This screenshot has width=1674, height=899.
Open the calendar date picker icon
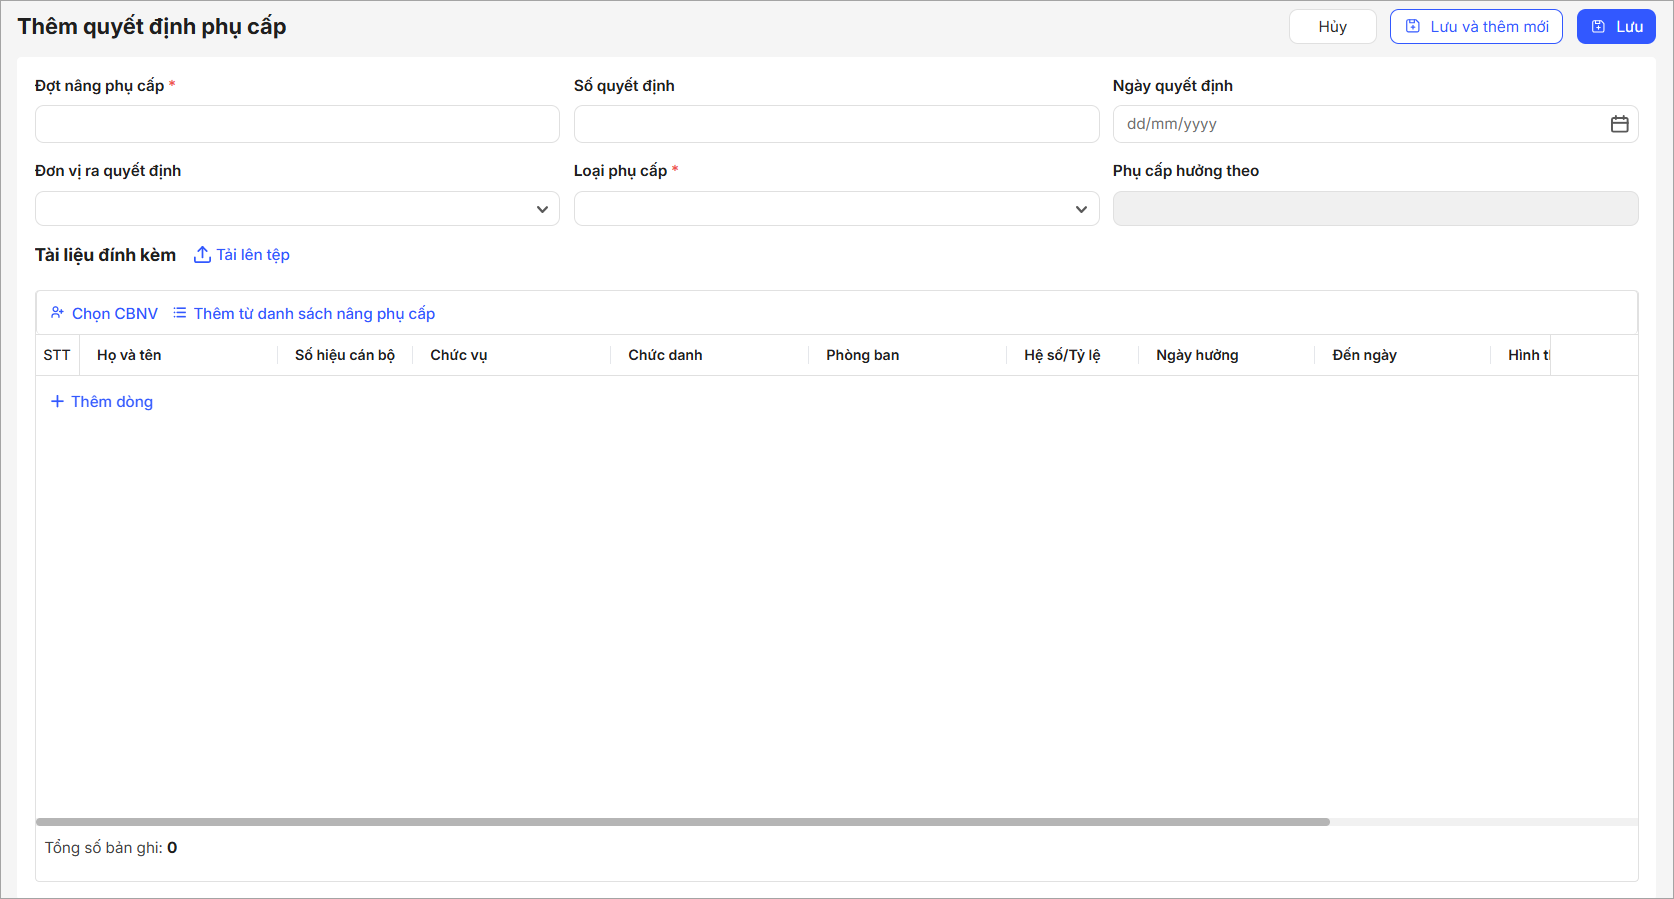coord(1619,124)
